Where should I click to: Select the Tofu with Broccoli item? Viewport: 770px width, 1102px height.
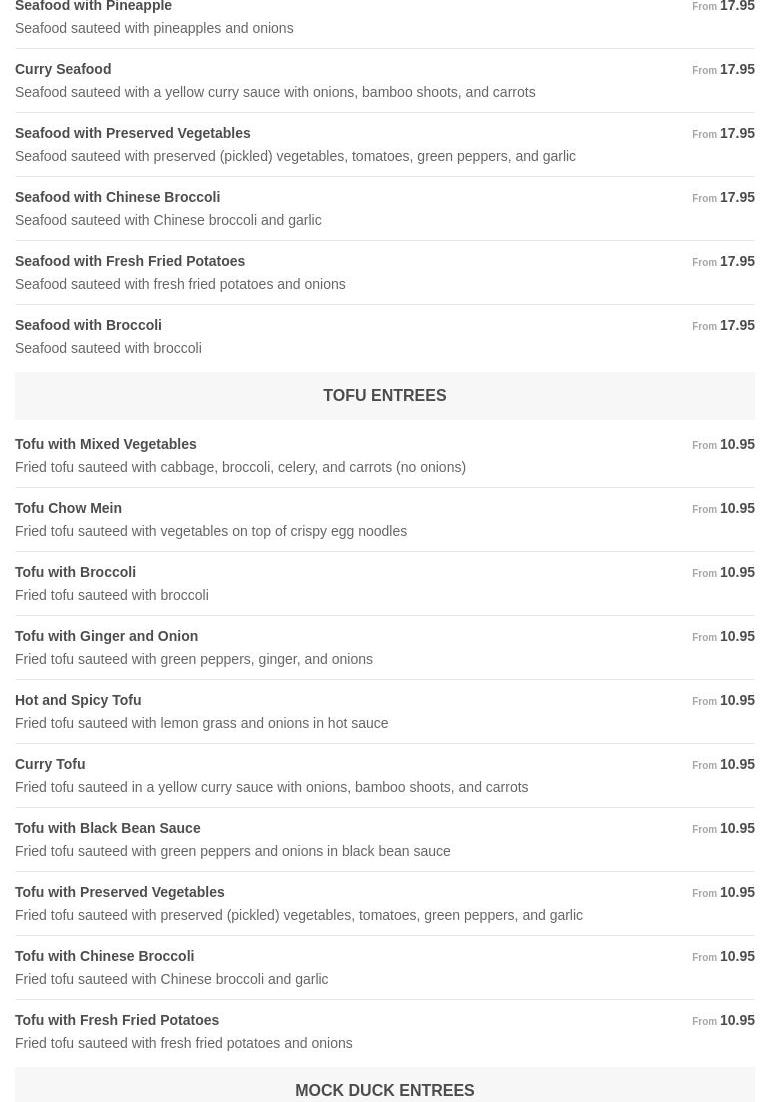point(75,572)
